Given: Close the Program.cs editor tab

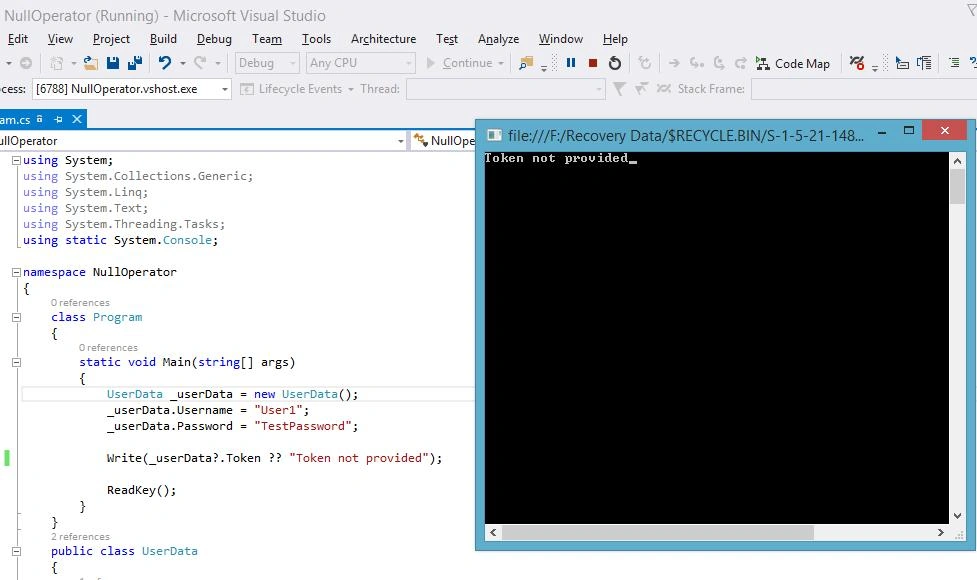Looking at the screenshot, I should click(77, 119).
